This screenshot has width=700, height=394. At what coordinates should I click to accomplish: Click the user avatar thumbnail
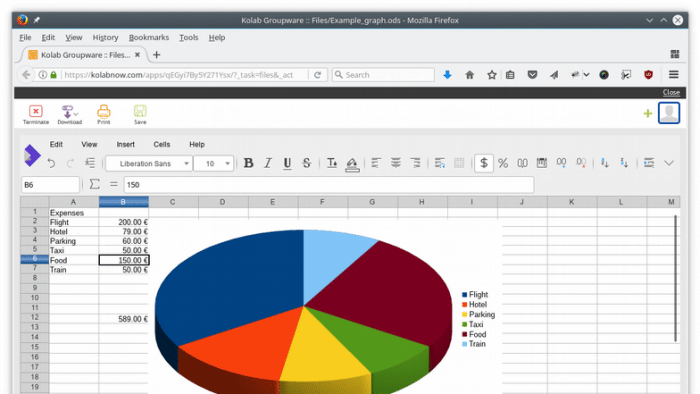click(x=669, y=113)
